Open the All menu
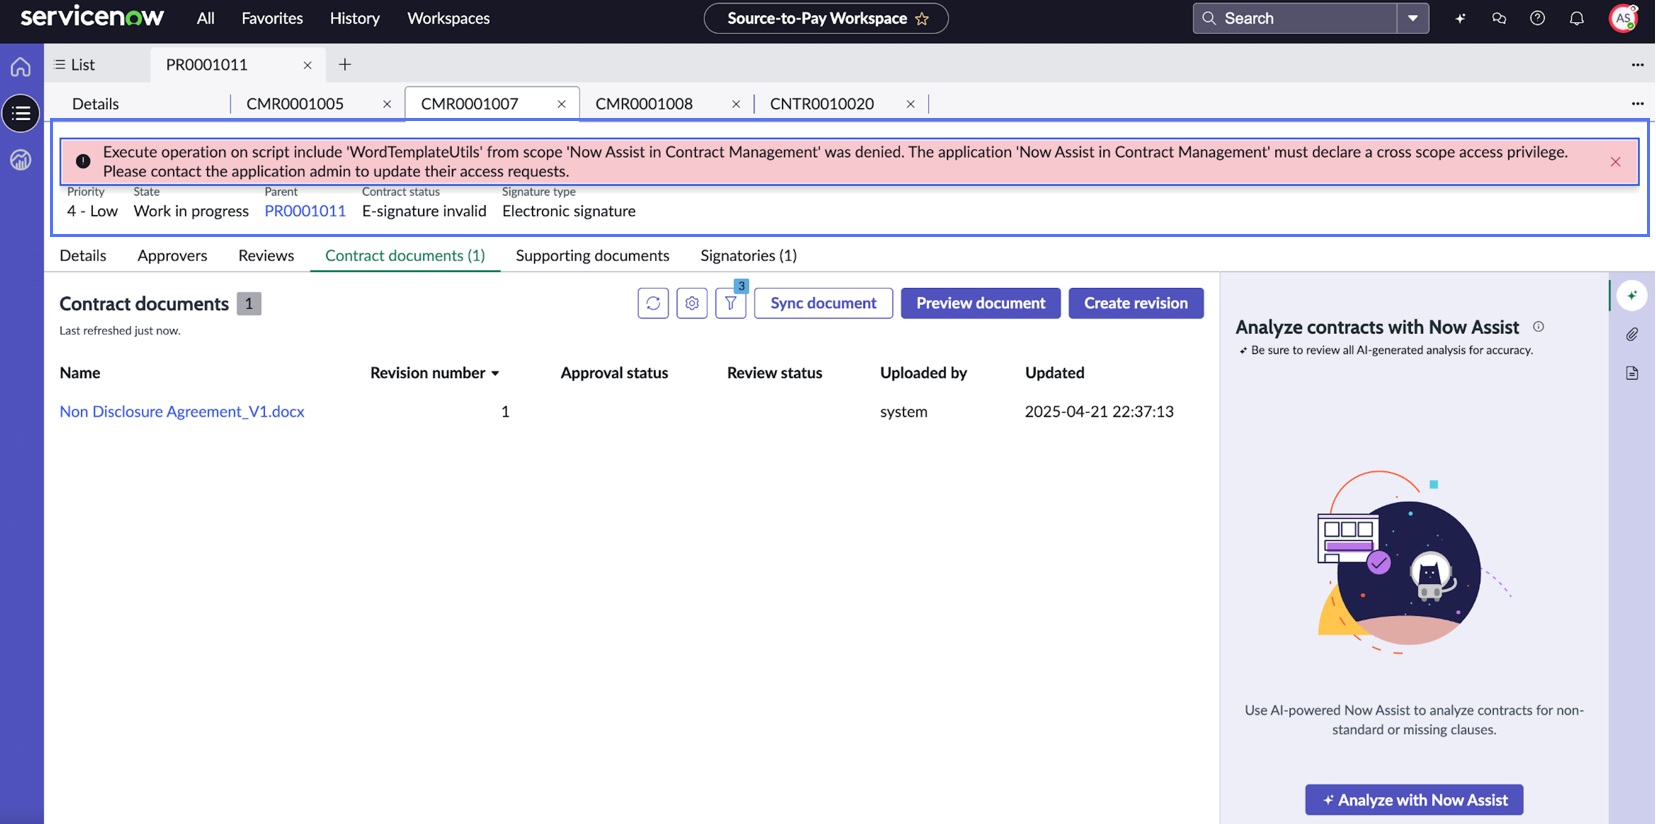Screen dimensions: 1656x824 tap(206, 18)
